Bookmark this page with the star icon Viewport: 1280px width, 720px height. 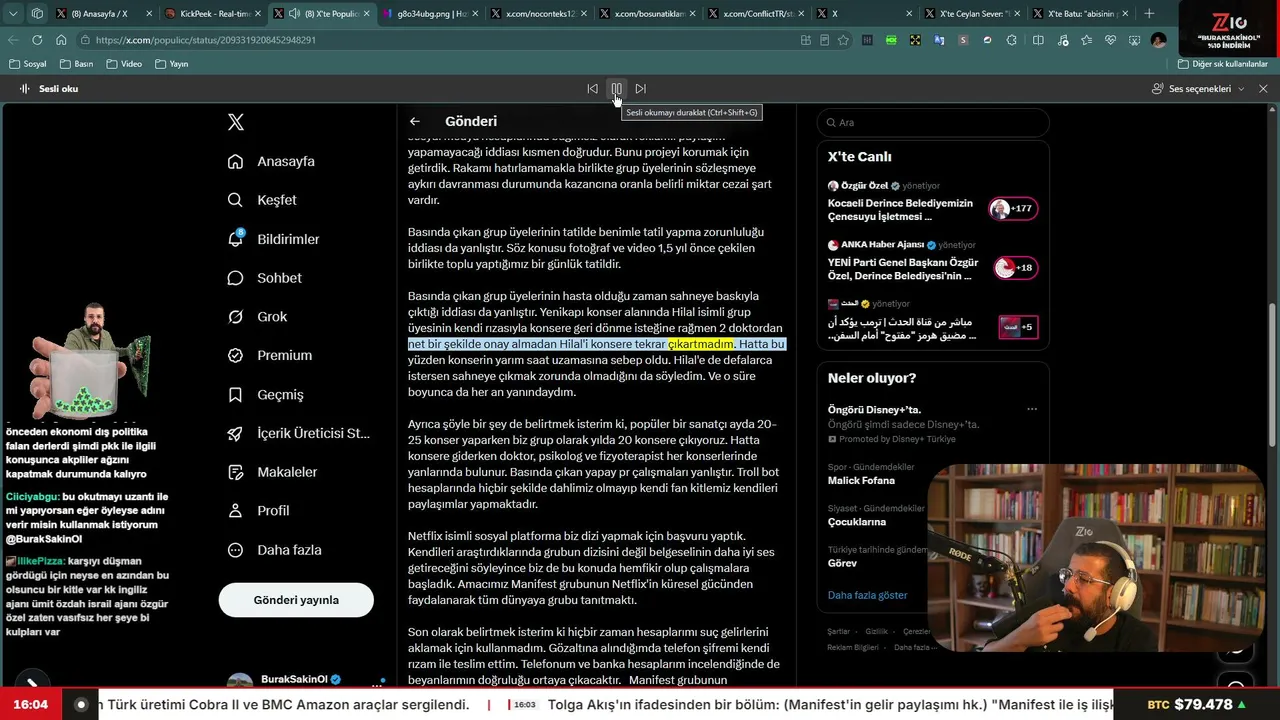pos(843,40)
